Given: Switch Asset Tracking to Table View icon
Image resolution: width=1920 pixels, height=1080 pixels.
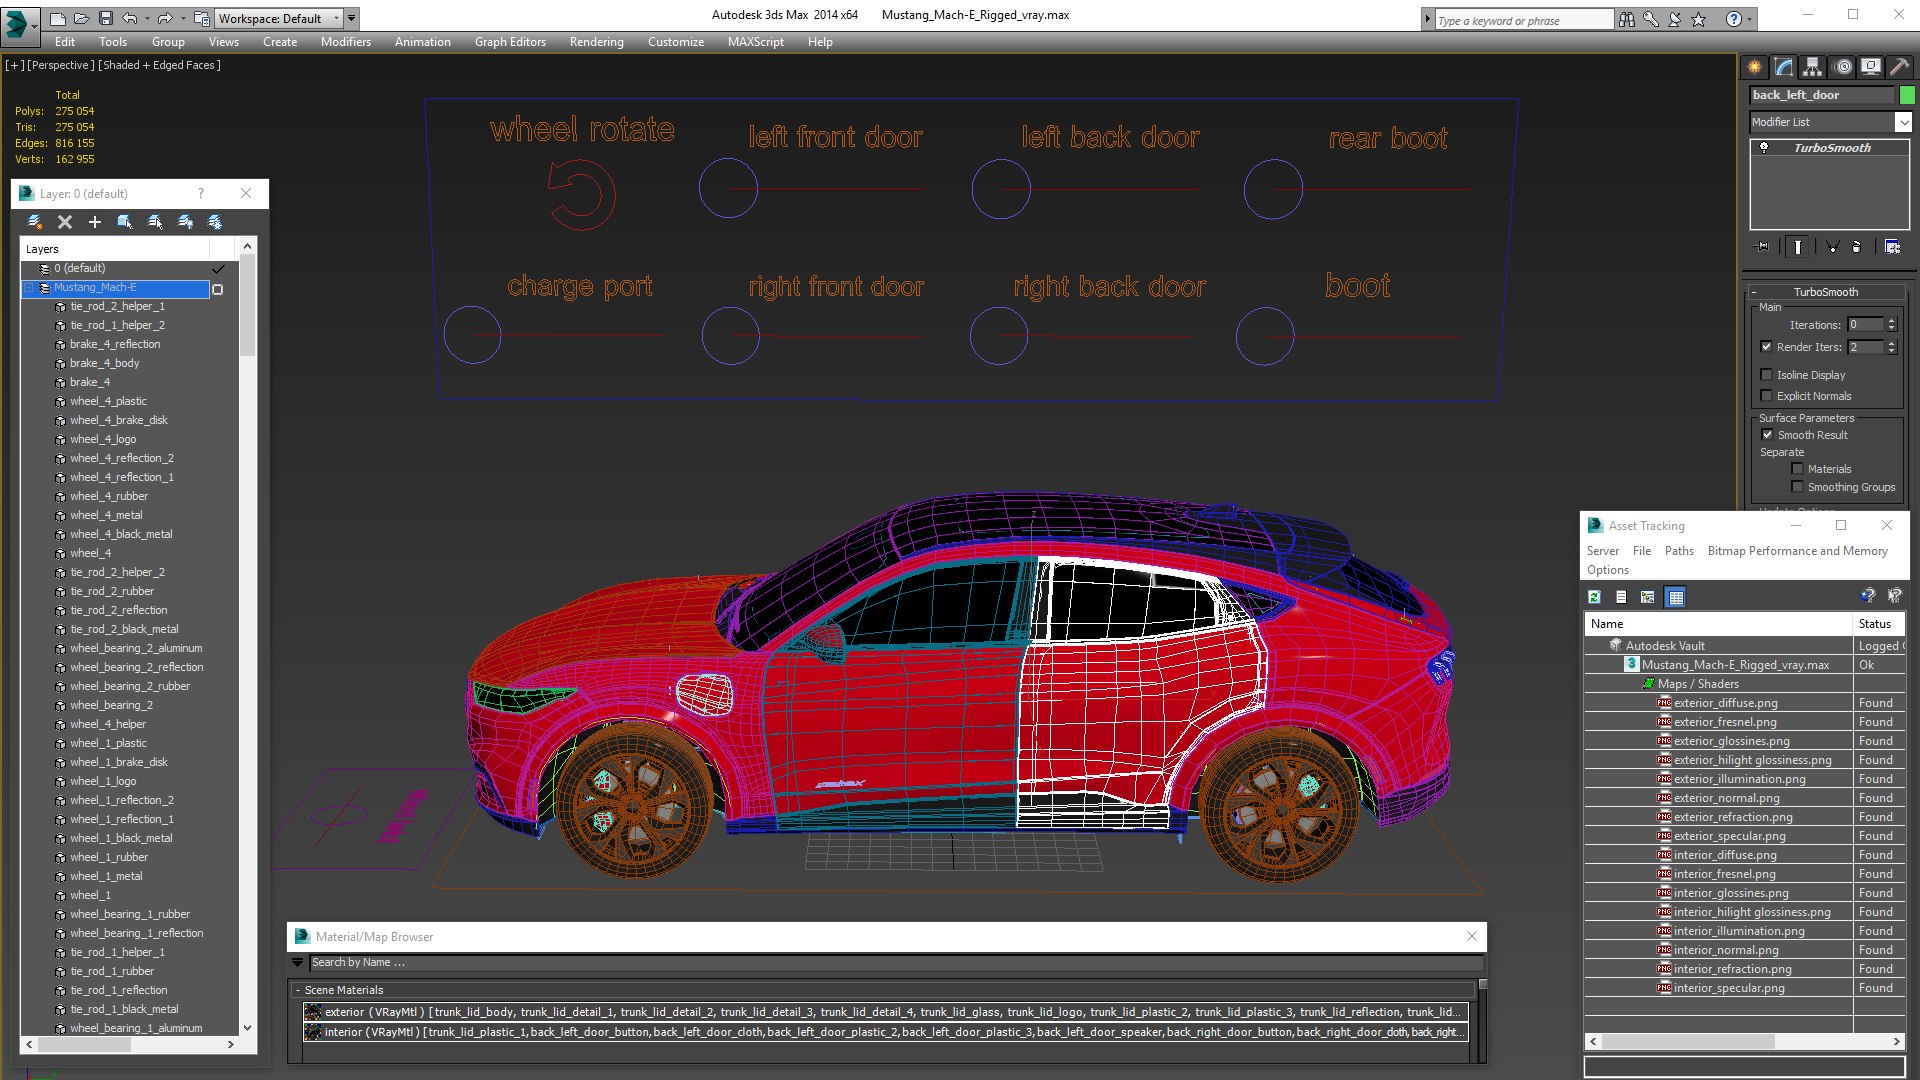Looking at the screenshot, I should (x=1676, y=597).
